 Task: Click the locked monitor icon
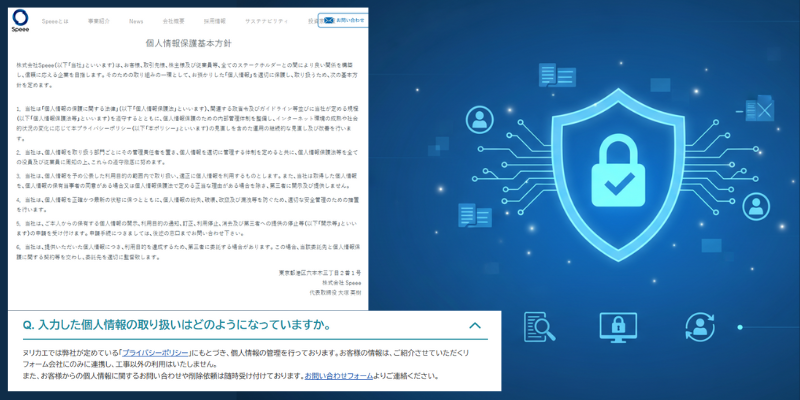coord(618,328)
